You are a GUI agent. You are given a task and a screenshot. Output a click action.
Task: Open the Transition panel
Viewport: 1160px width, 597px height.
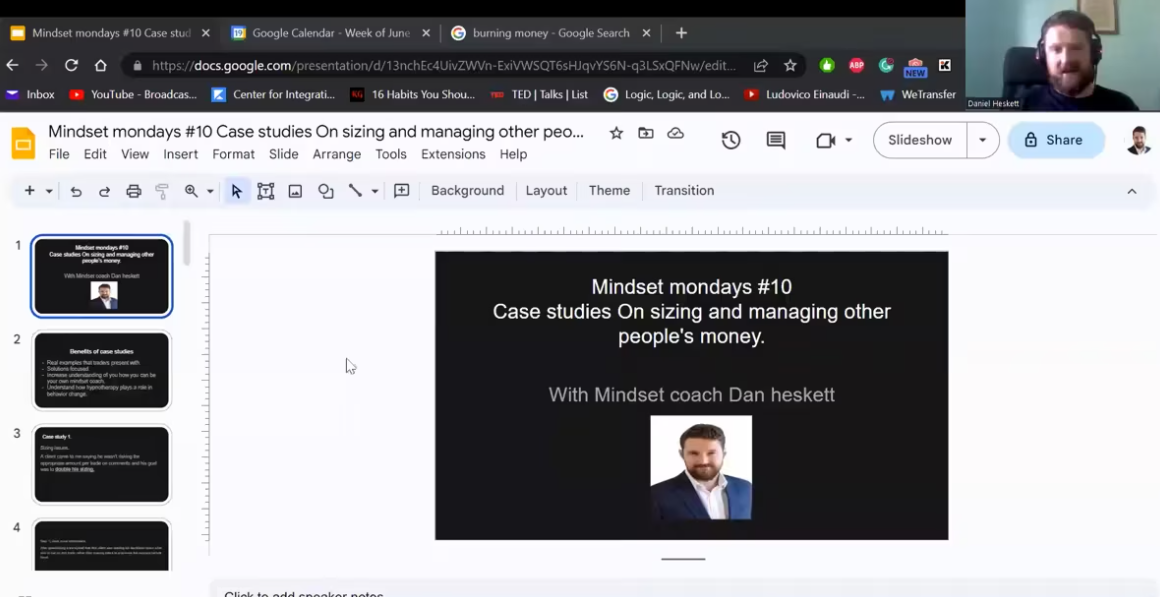(684, 191)
